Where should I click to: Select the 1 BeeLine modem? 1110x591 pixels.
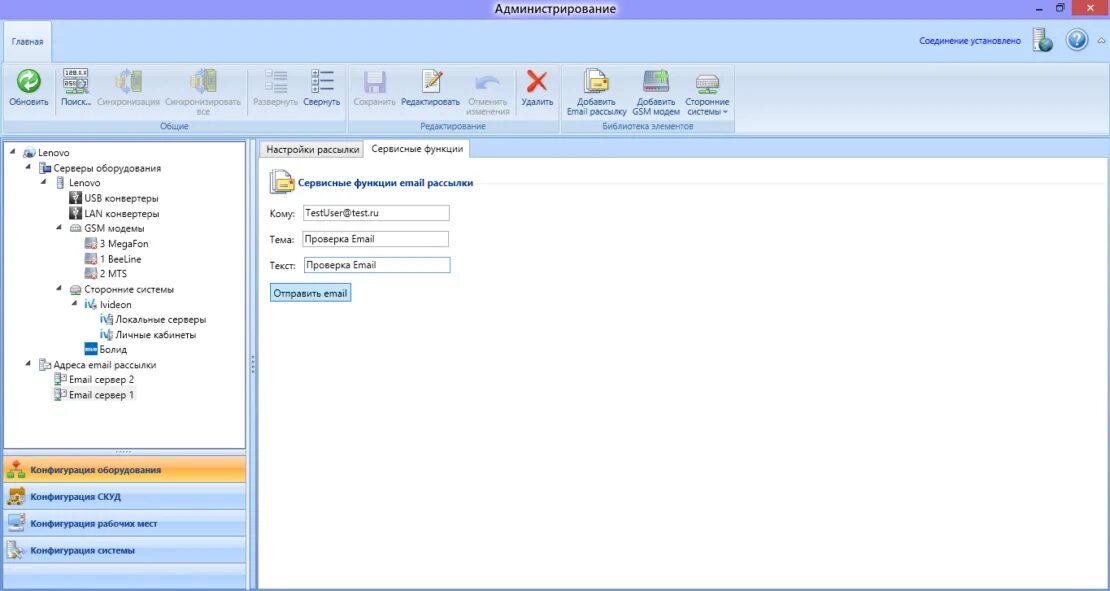pos(120,259)
